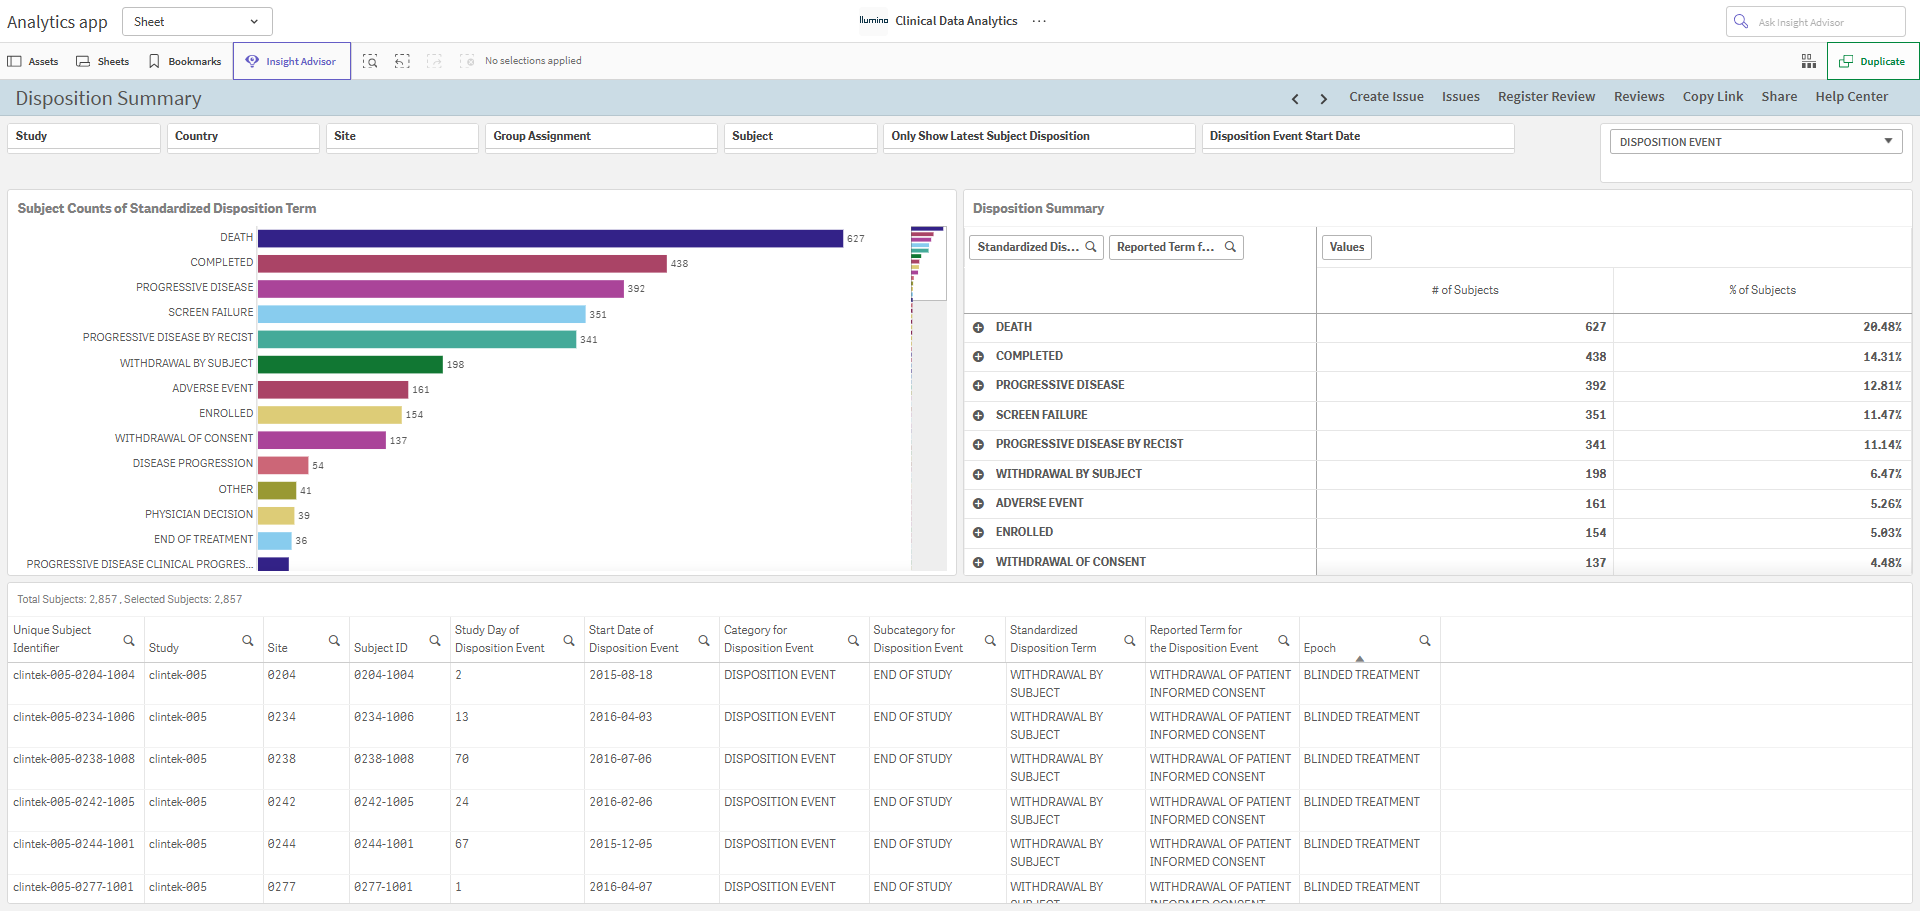The width and height of the screenshot is (1920, 911).
Task: Open the Assets panel
Action: (x=33, y=61)
